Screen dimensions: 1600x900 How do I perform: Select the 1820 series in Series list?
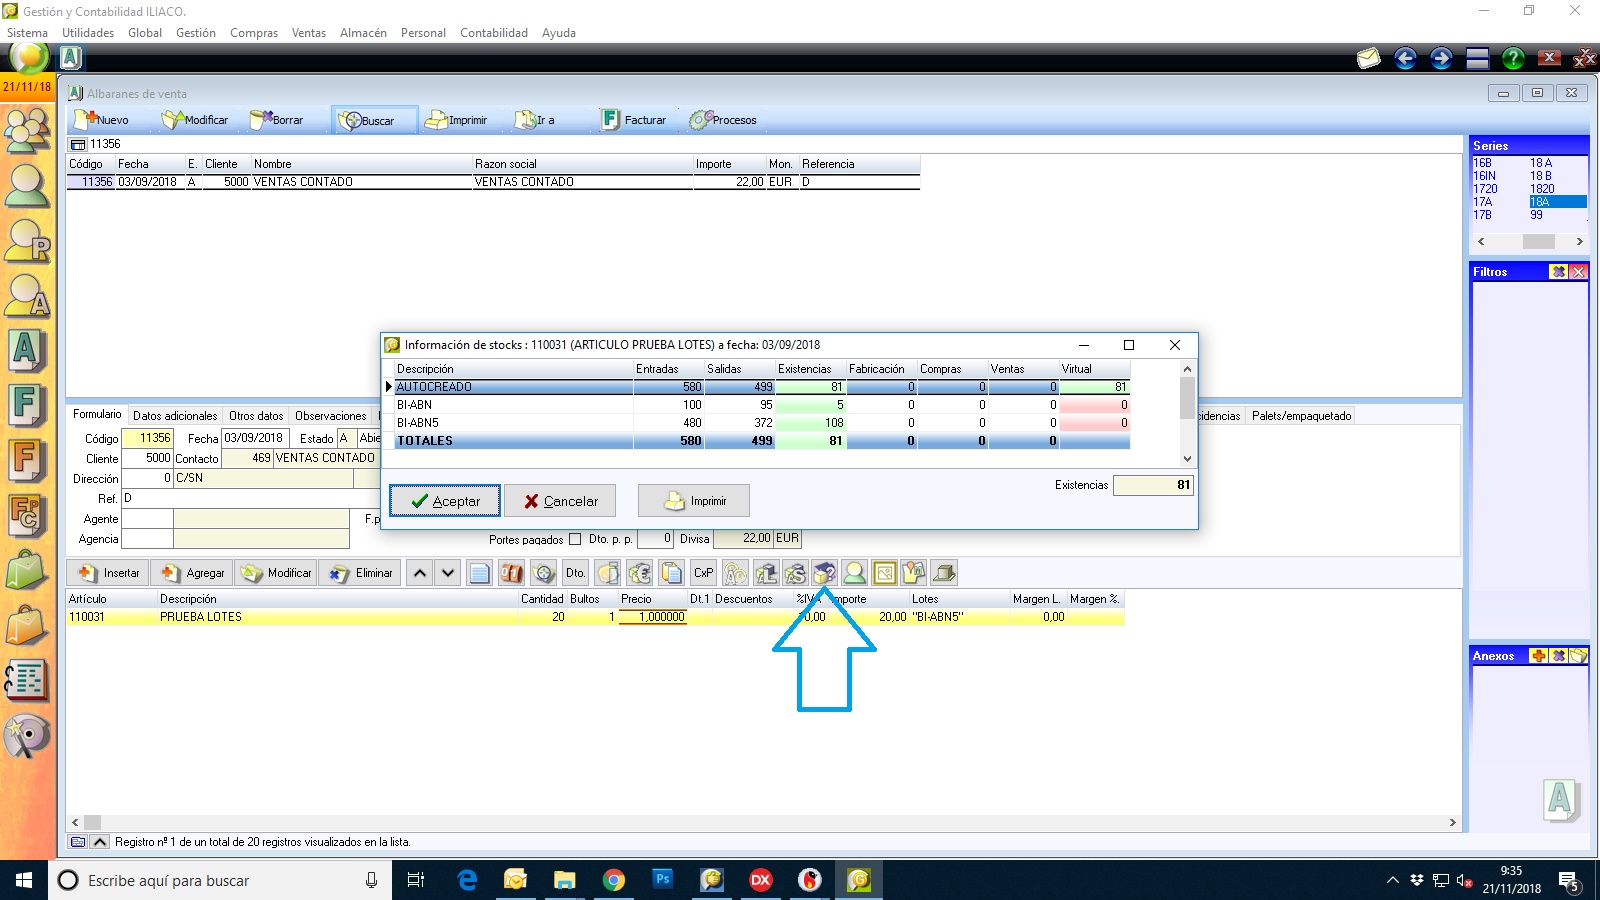click(1542, 189)
